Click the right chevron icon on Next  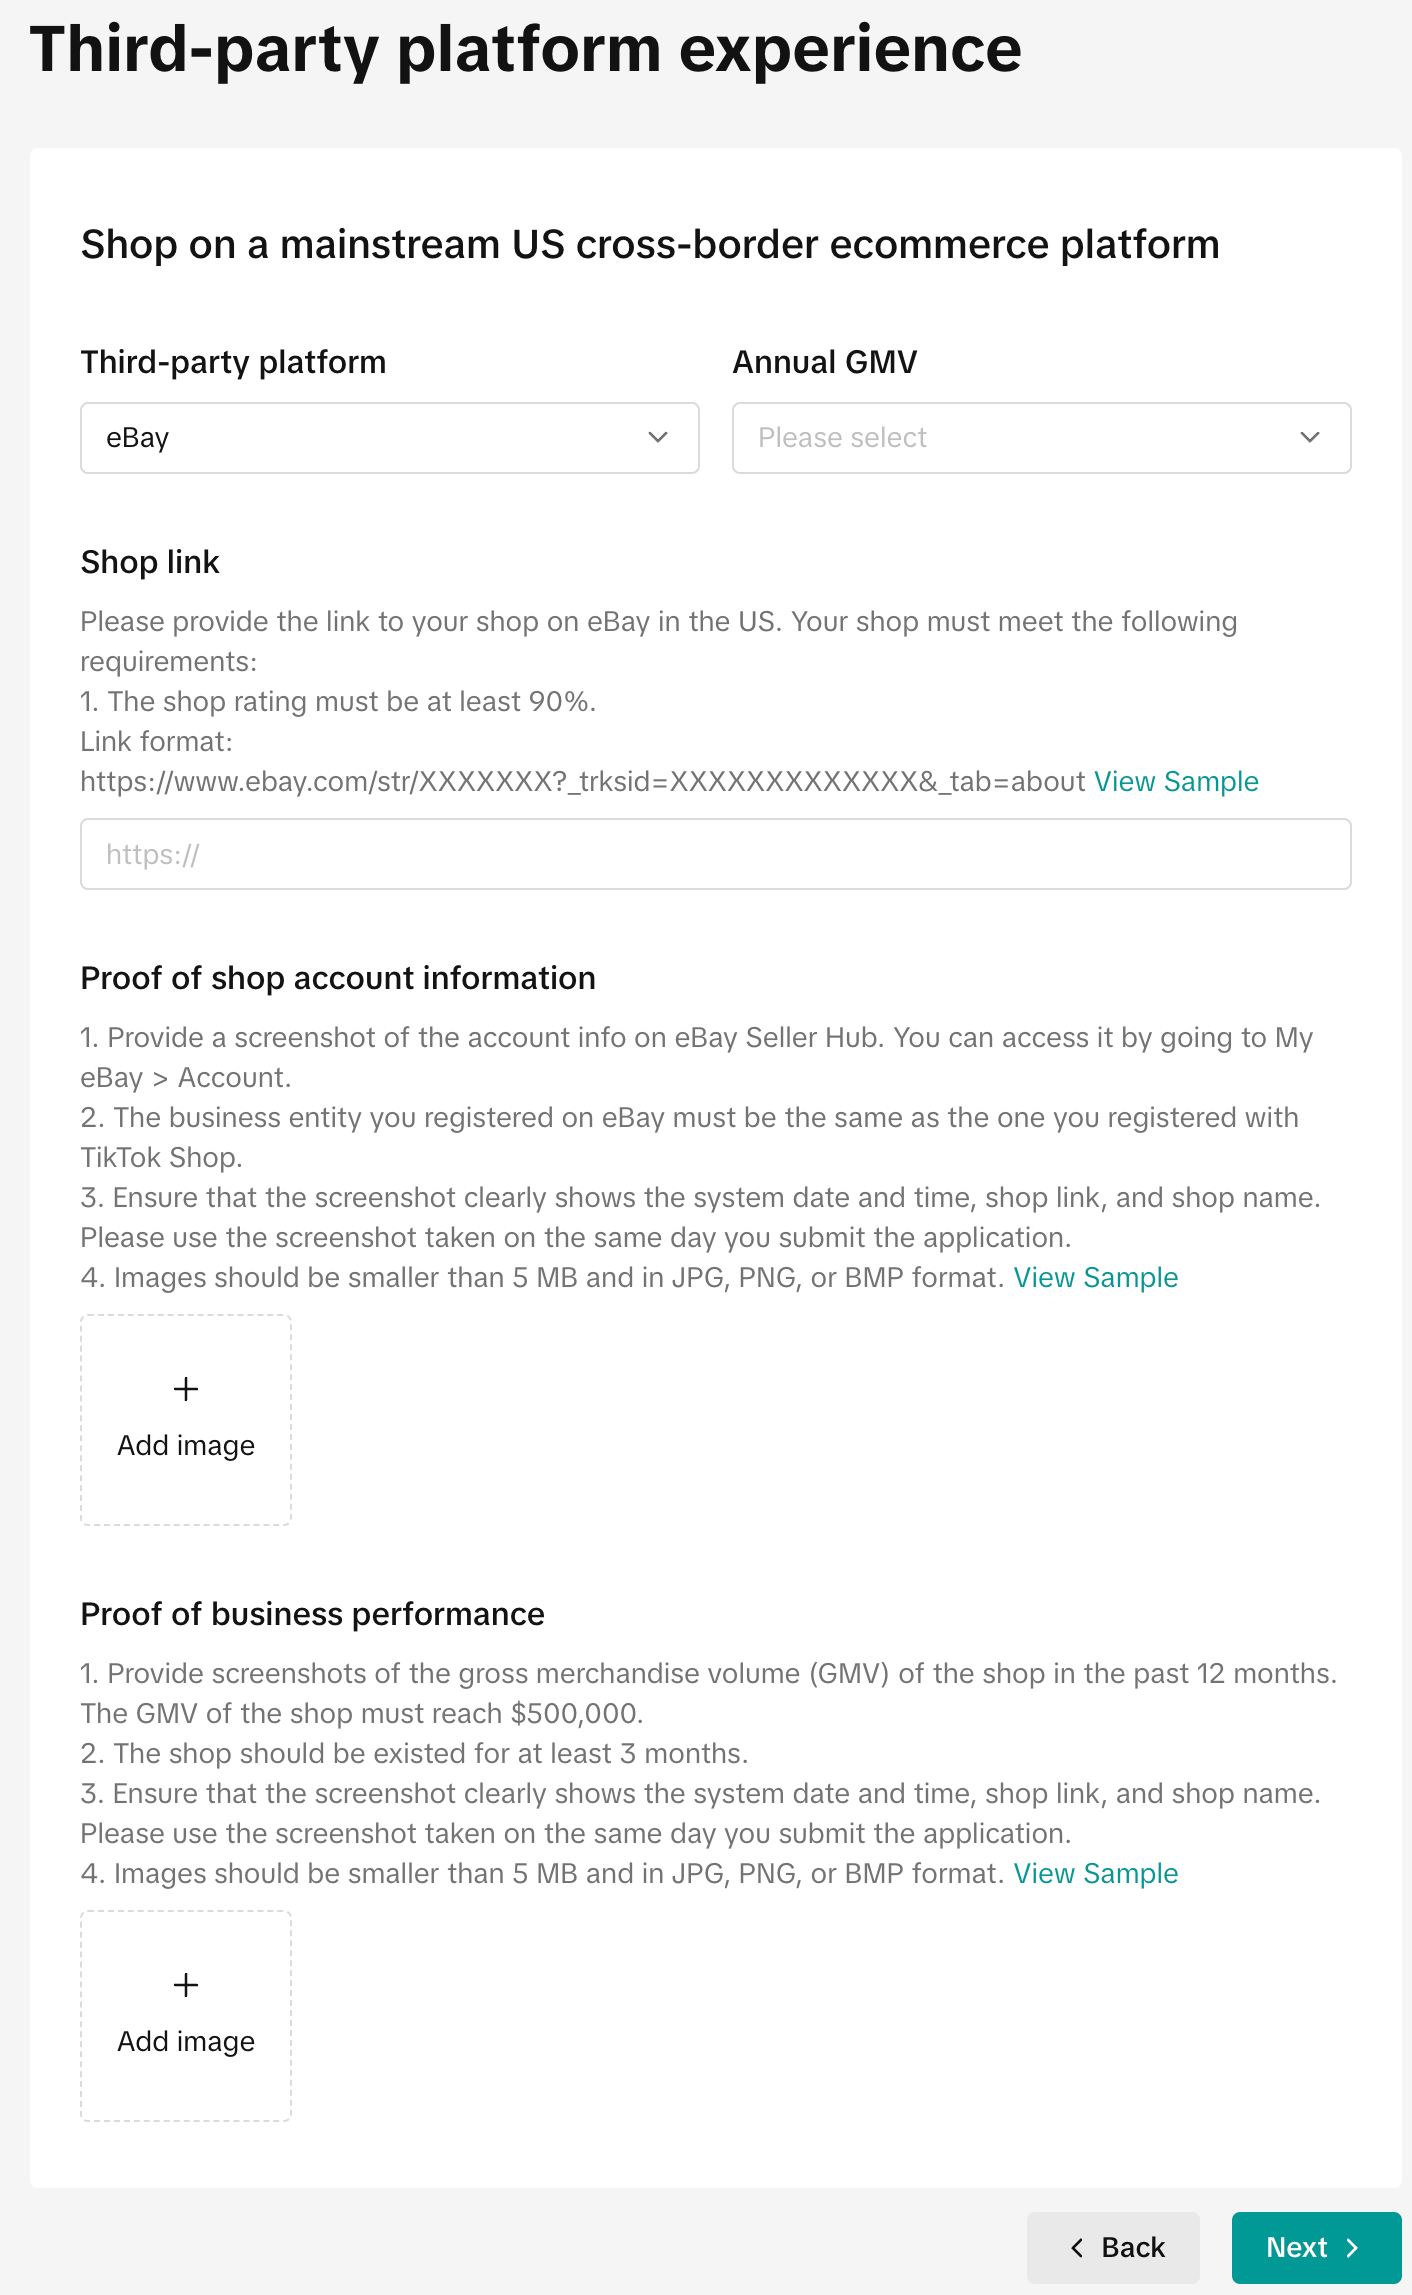pos(1352,2248)
